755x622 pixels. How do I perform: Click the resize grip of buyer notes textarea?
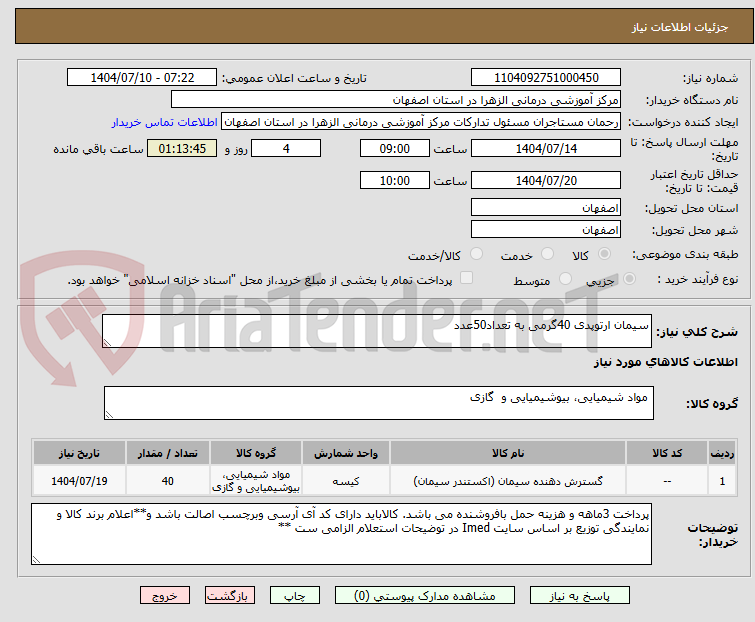pos(37,559)
